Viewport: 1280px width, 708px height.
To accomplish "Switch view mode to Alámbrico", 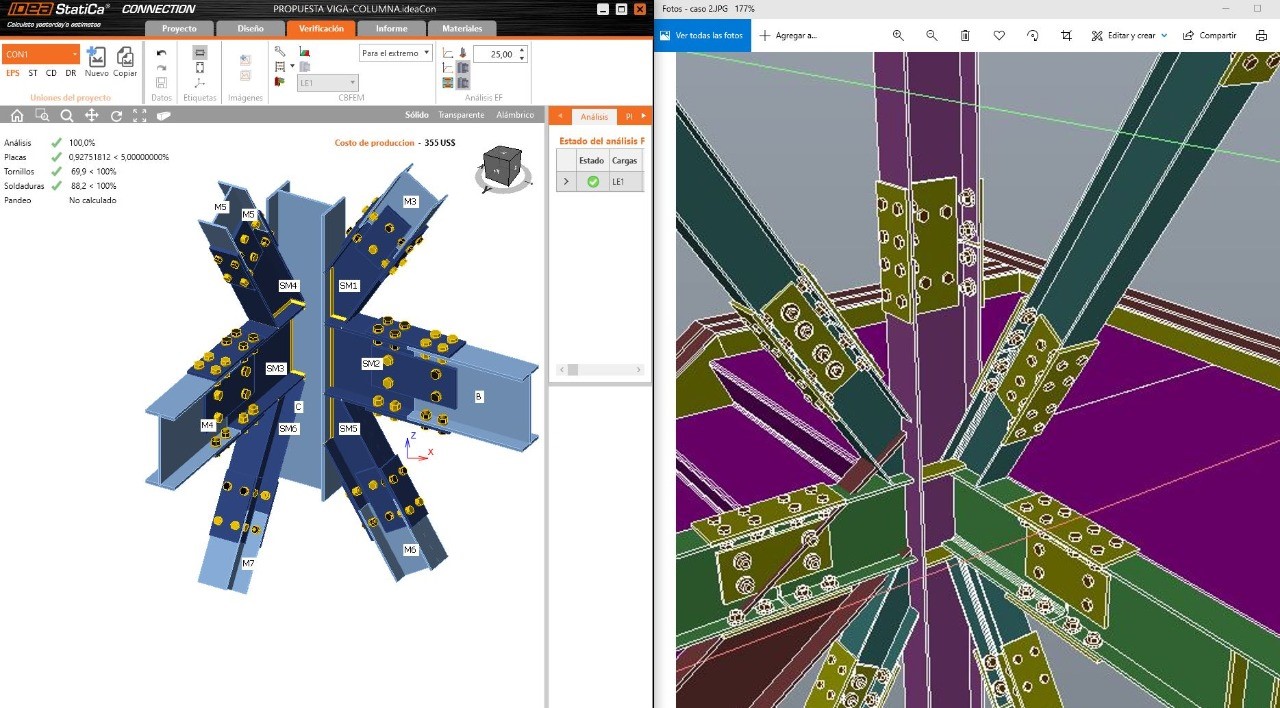I will pyautogui.click(x=515, y=115).
